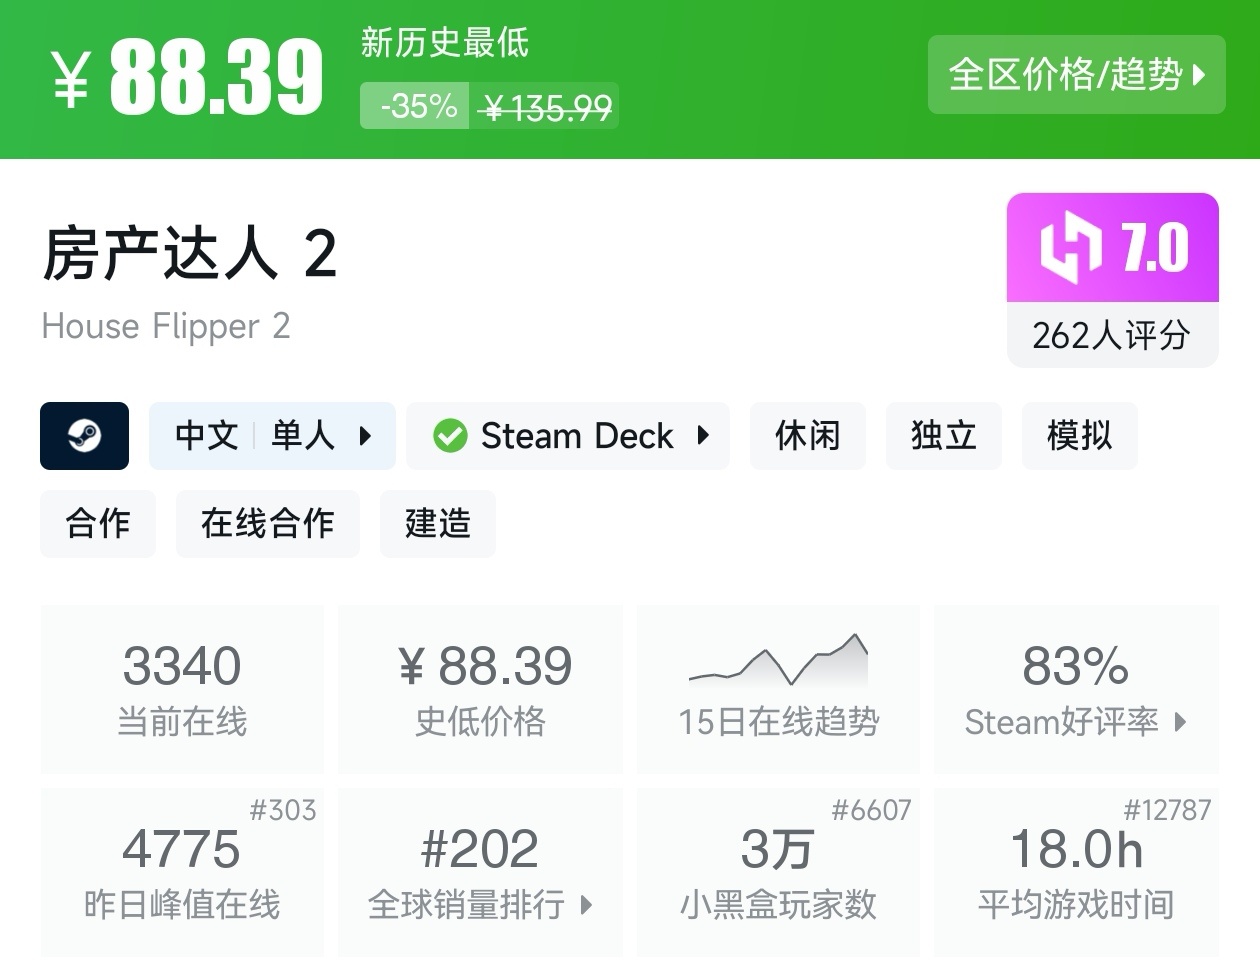The width and height of the screenshot is (1260, 966).
Task: Open the 全区价格/趋势 button
Action: click(x=1076, y=75)
